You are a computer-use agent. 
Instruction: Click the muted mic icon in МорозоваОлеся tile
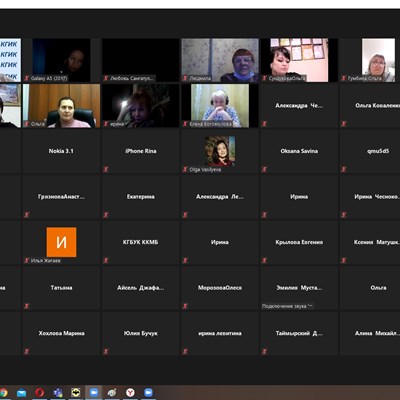(185, 306)
